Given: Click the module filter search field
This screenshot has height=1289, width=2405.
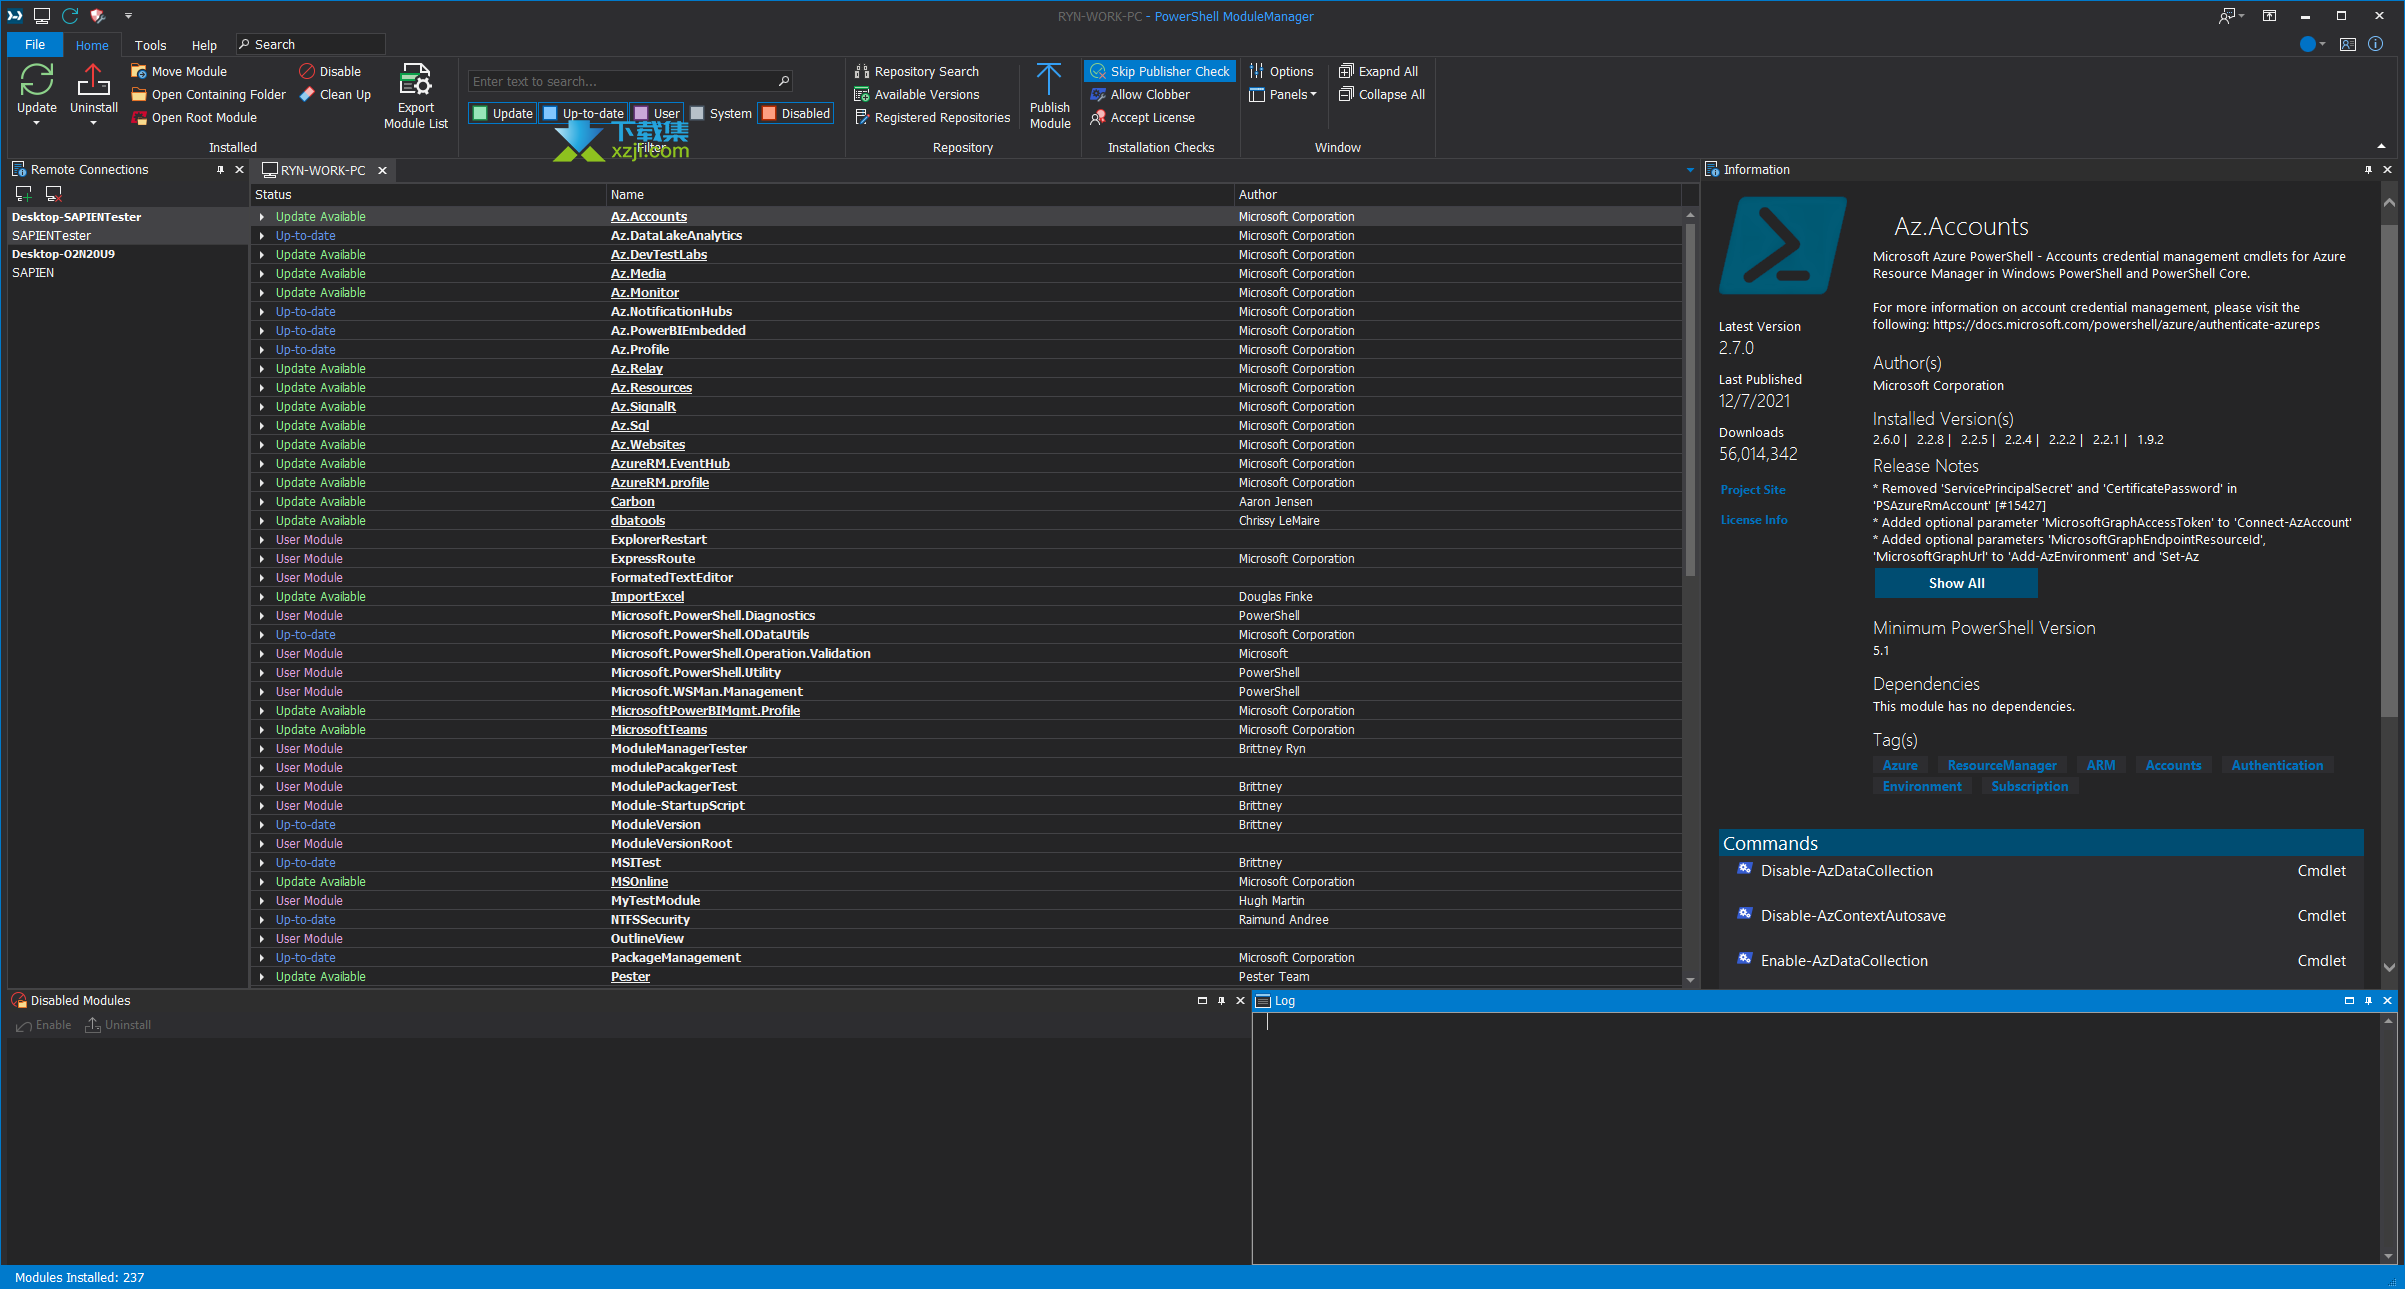Looking at the screenshot, I should [620, 82].
